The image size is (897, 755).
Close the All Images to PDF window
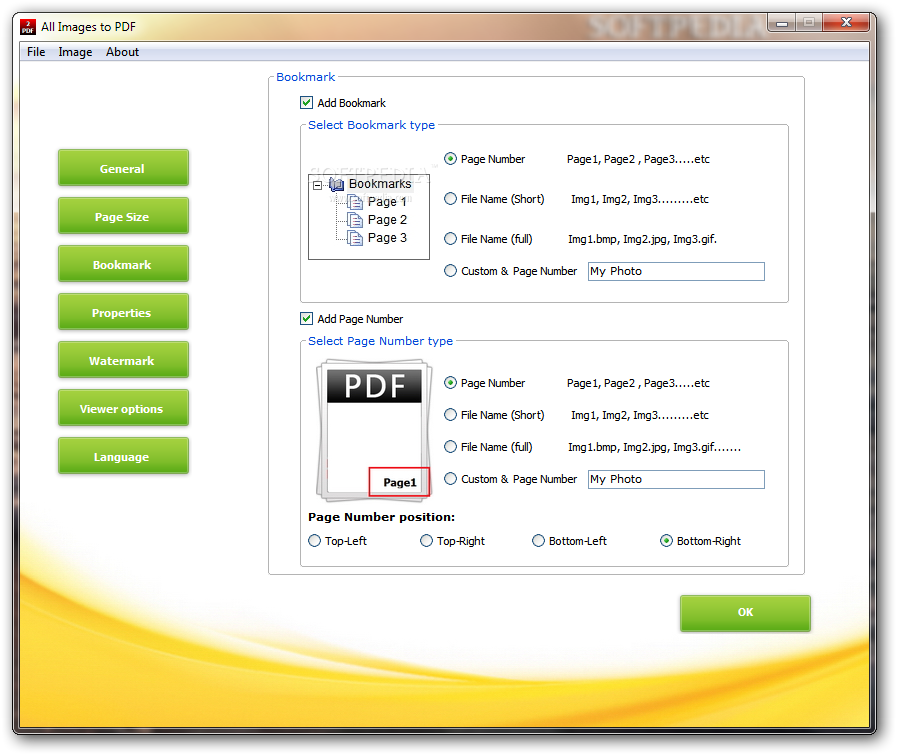846,22
